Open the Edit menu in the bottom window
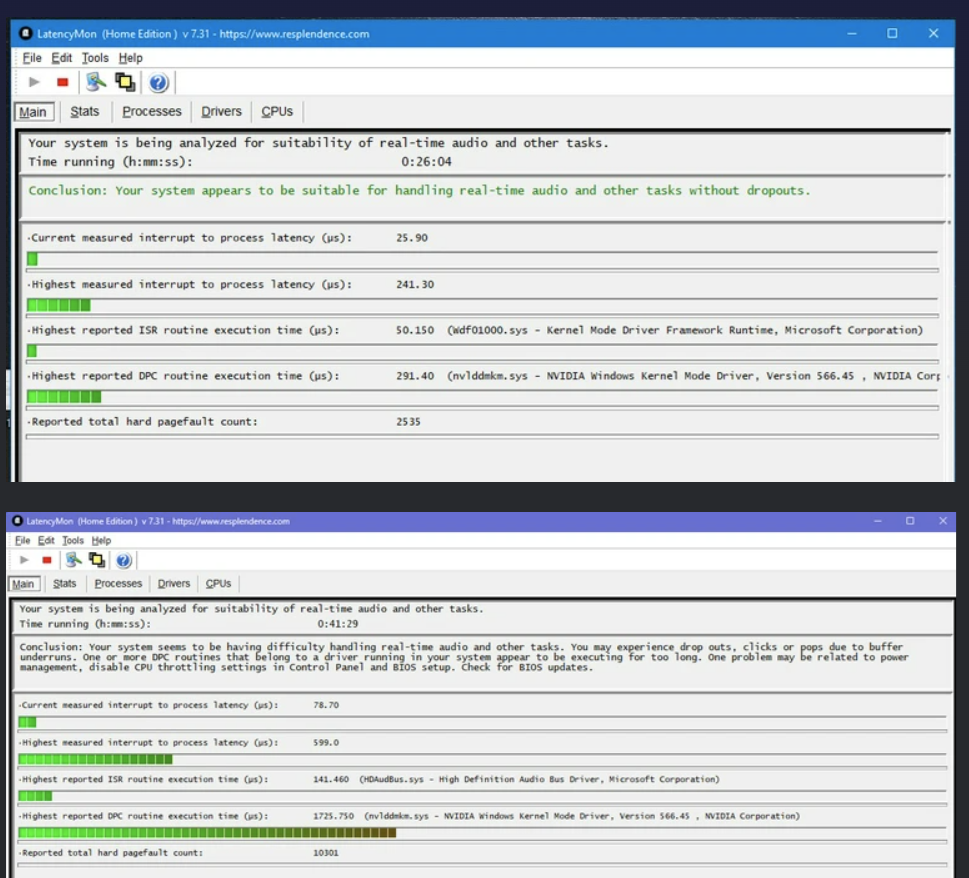The image size is (969, 878). click(46, 541)
